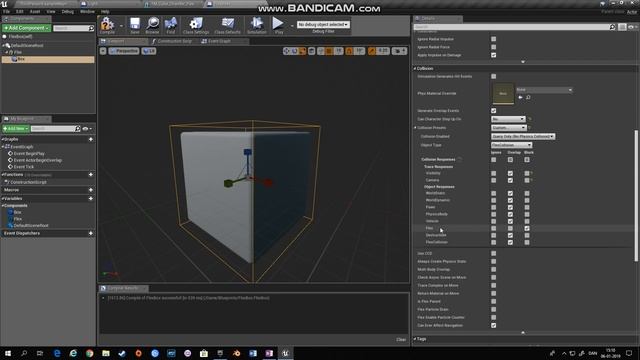Add a new event dispatcher with plus icon
The height and width of the screenshot is (360, 640).
[x=91, y=233]
